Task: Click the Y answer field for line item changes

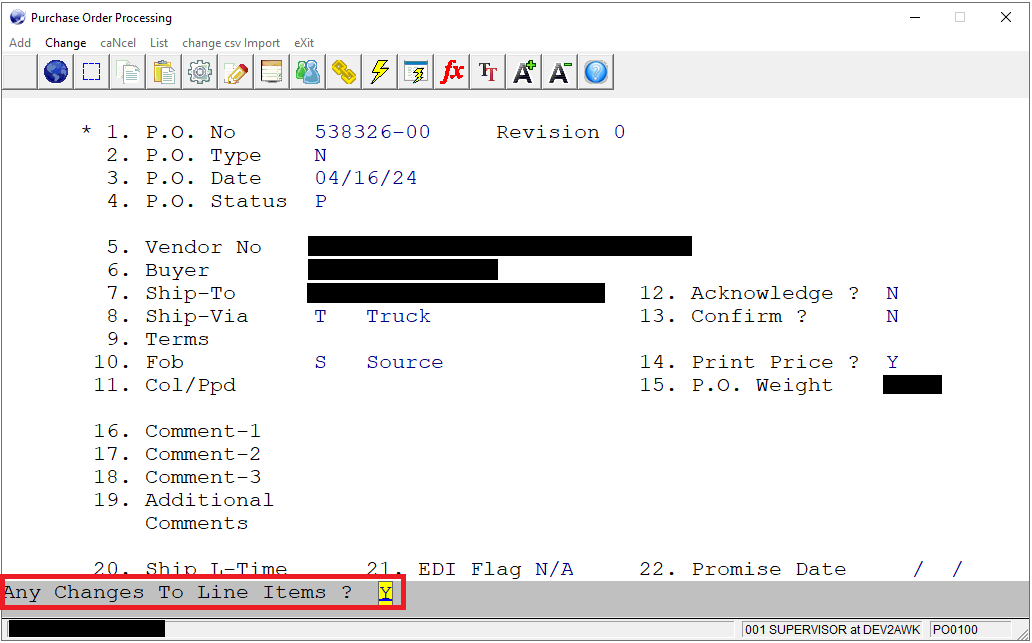Action: click(385, 593)
